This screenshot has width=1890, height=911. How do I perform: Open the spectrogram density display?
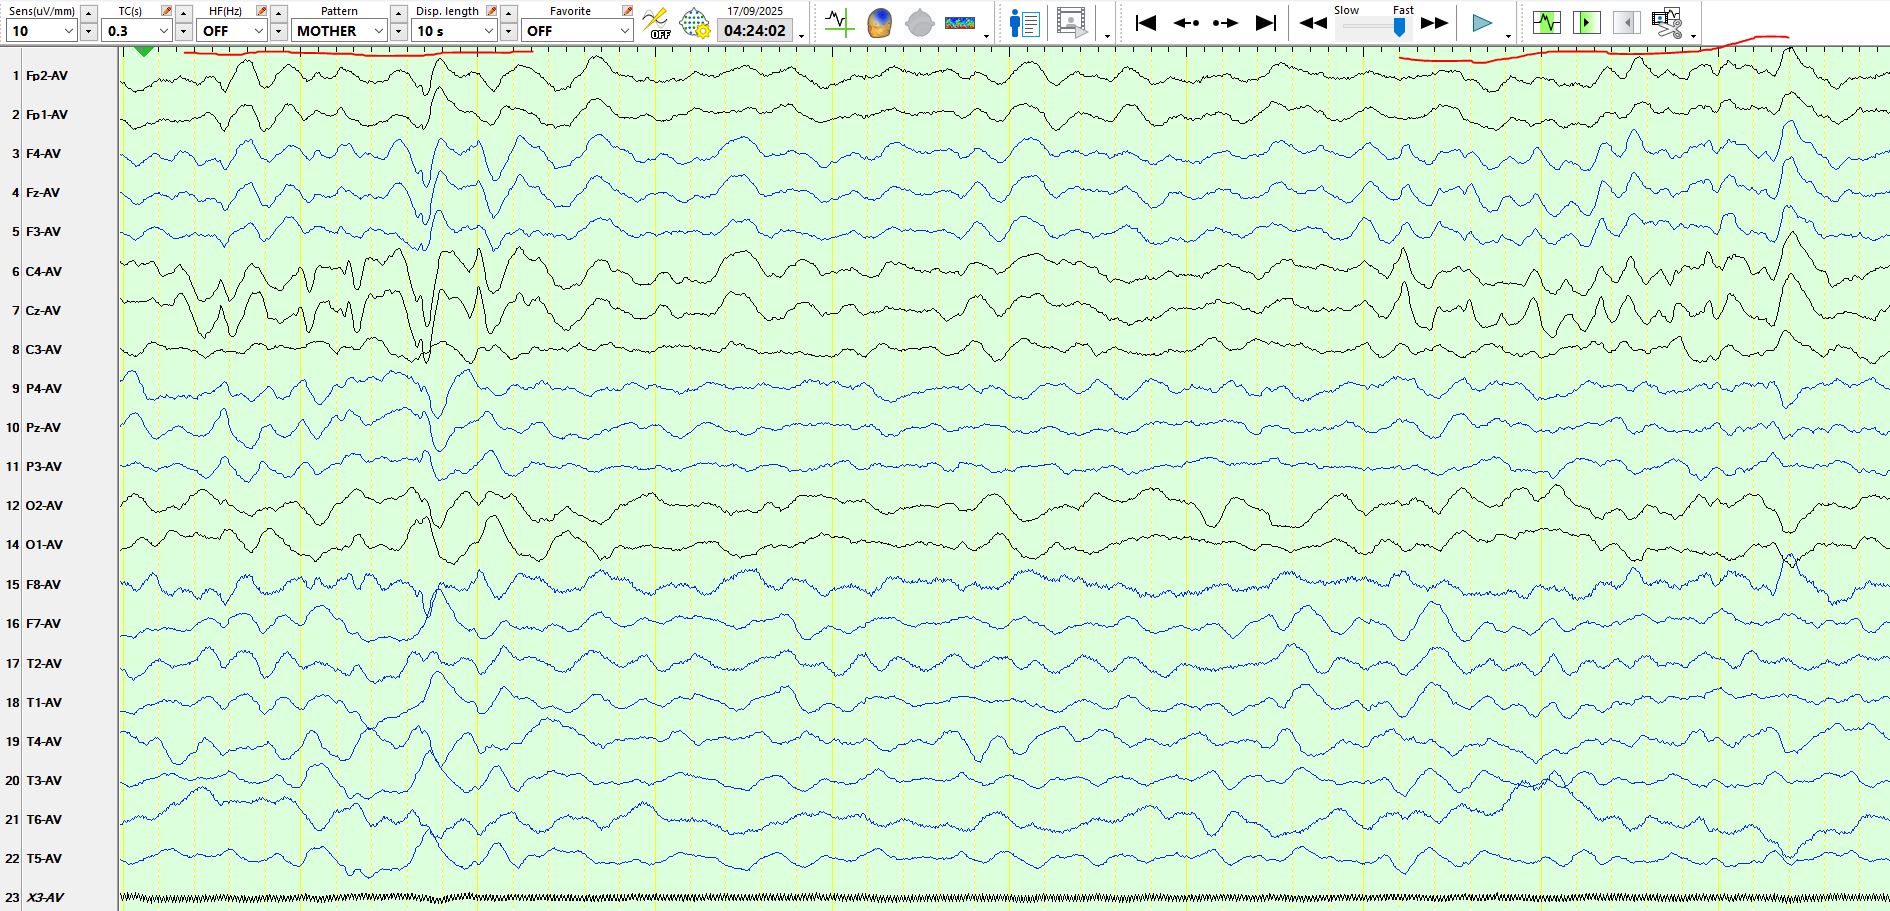point(960,22)
